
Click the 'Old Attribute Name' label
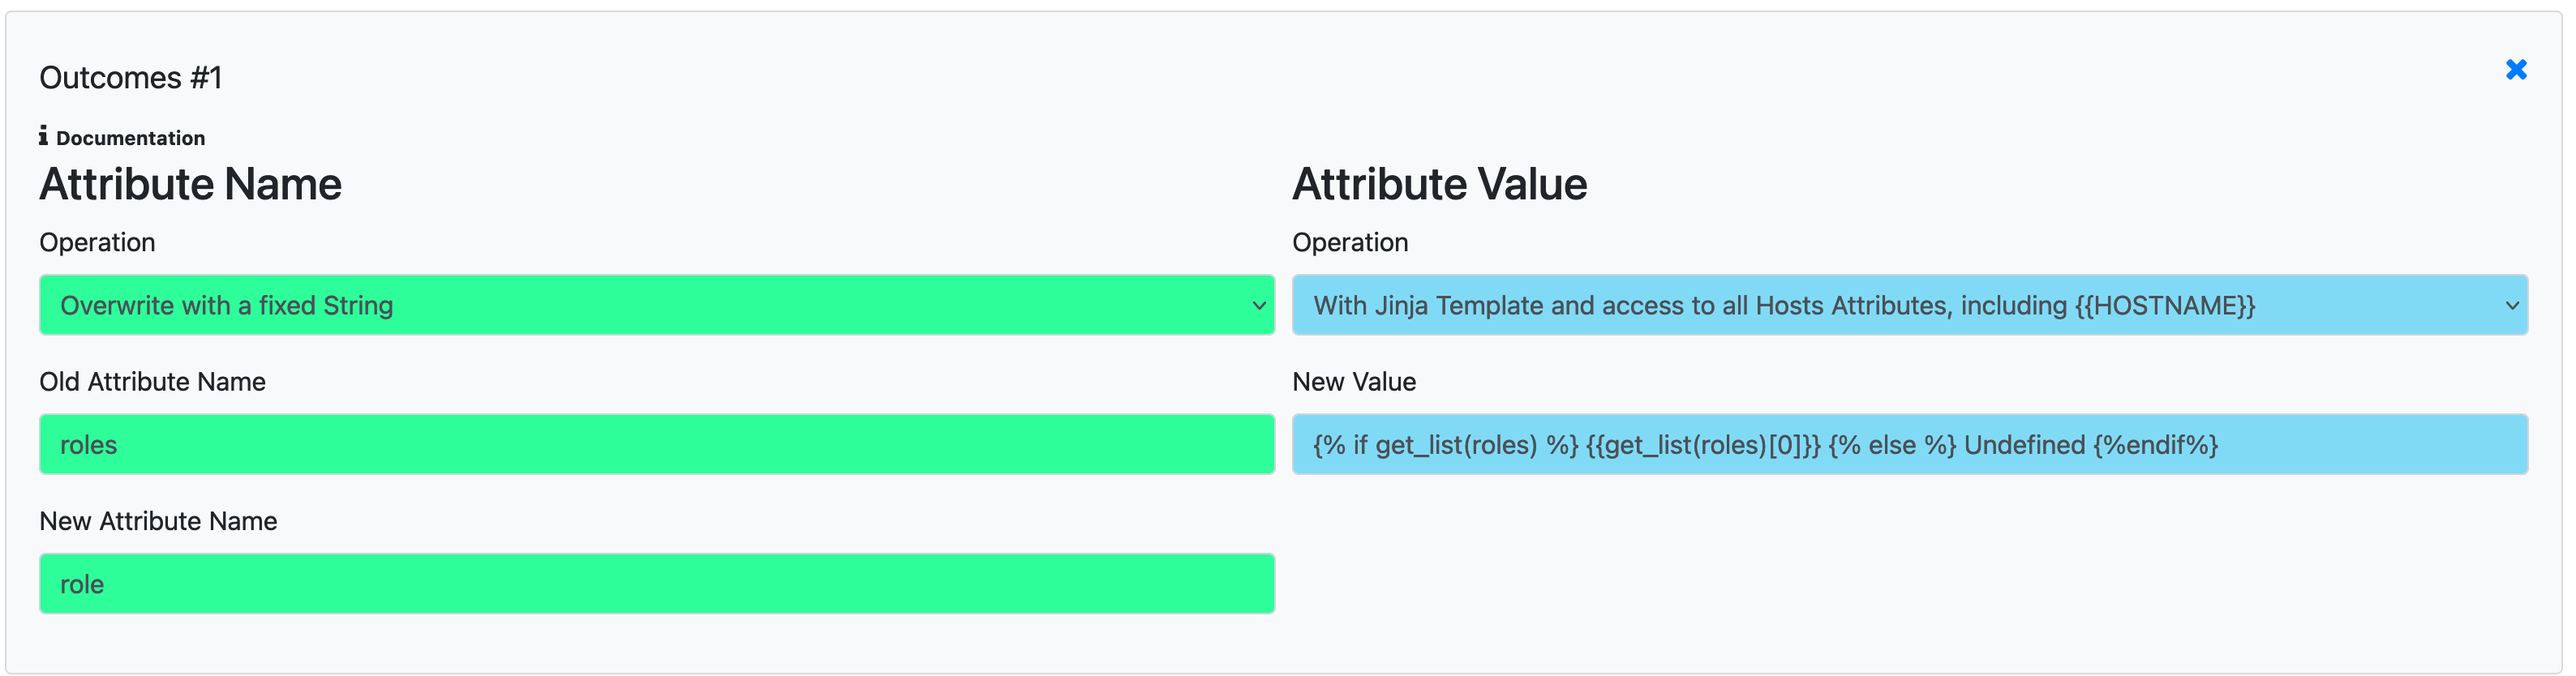click(x=153, y=382)
